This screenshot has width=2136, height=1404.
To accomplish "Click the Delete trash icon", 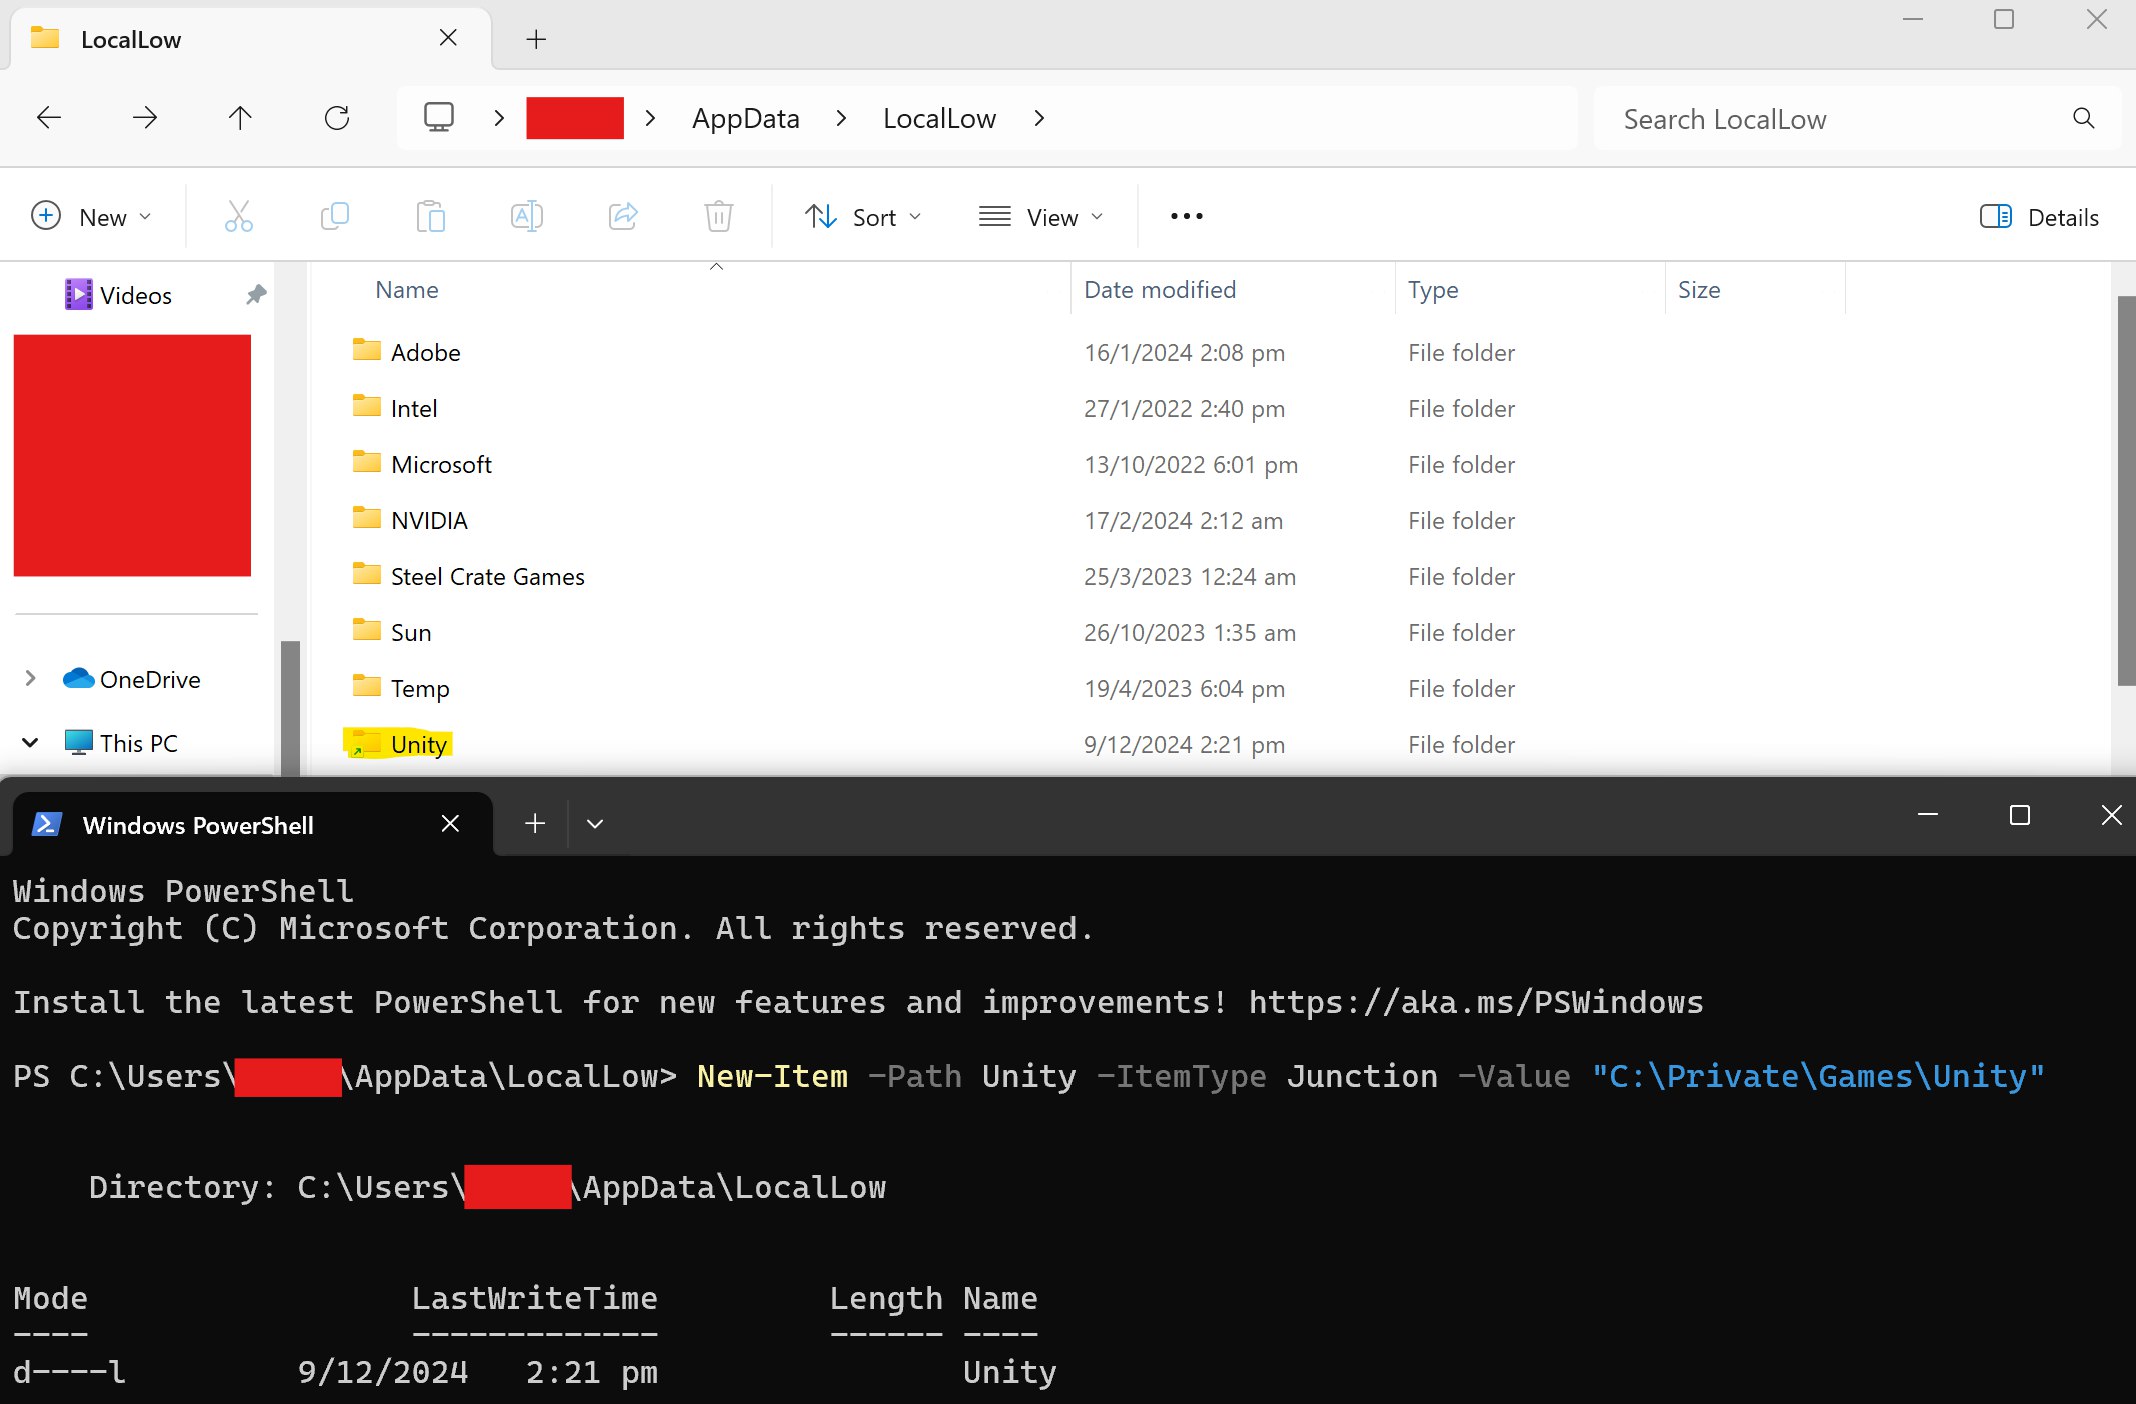I will (x=718, y=216).
